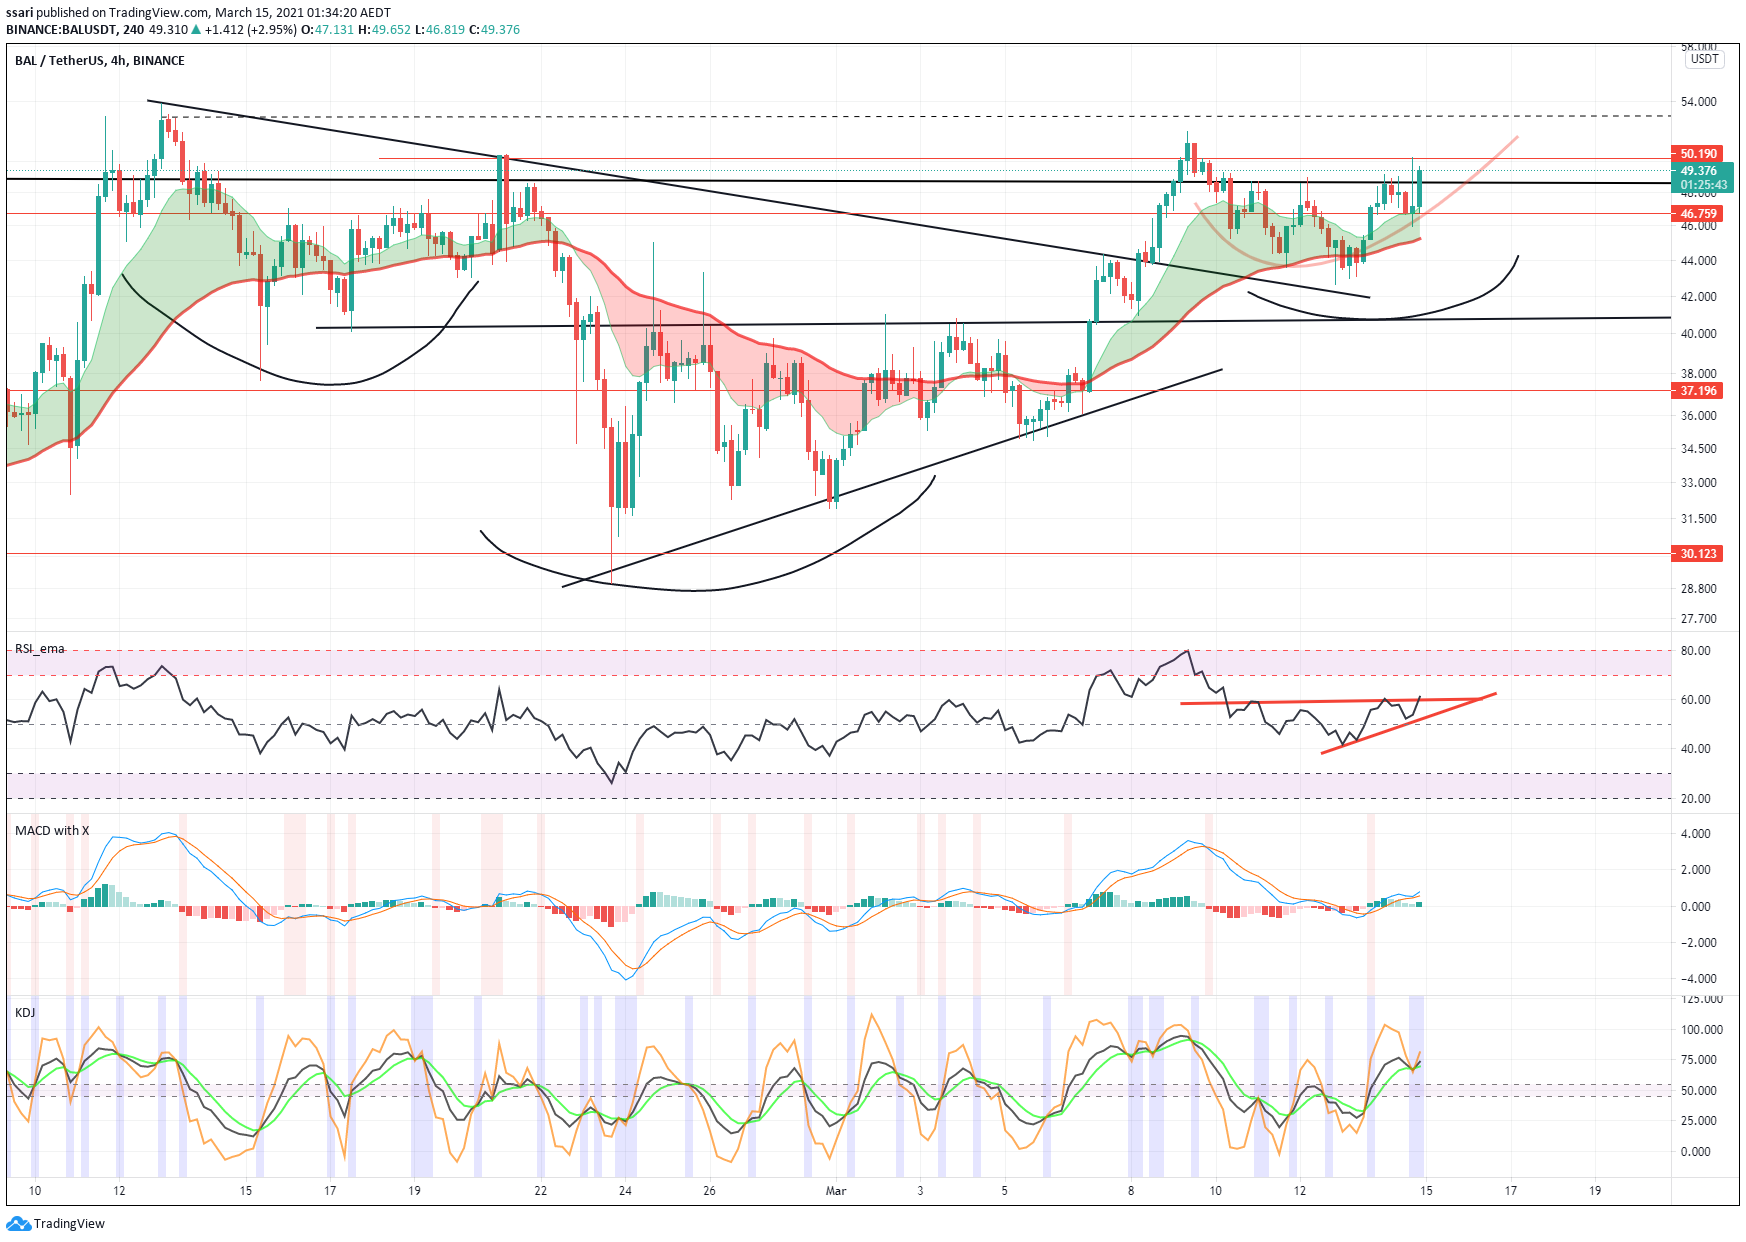Click the 27.700 price axis tick
Screen dimensions: 1746x1242
coord(1699,619)
